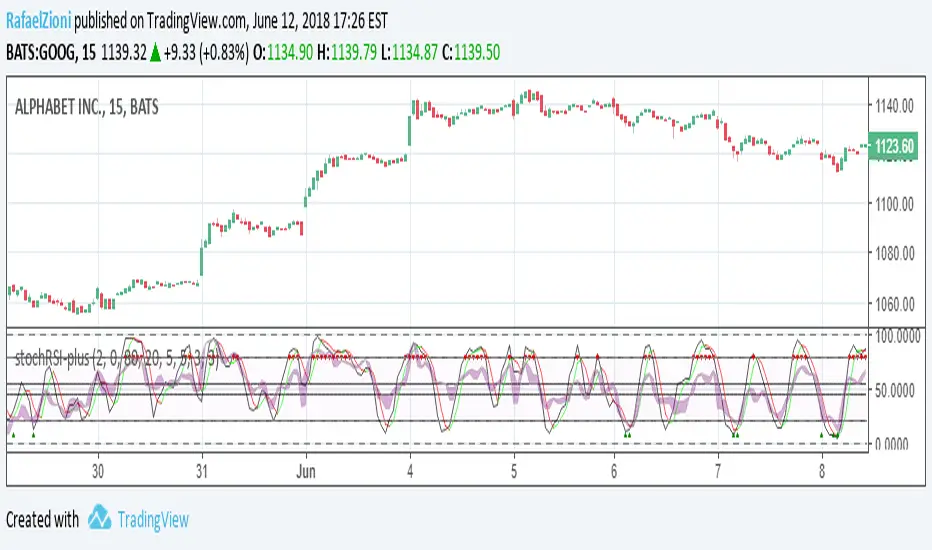Click the 1060.00 price axis label
Viewport: 932px width, 550px height.
tap(894, 304)
